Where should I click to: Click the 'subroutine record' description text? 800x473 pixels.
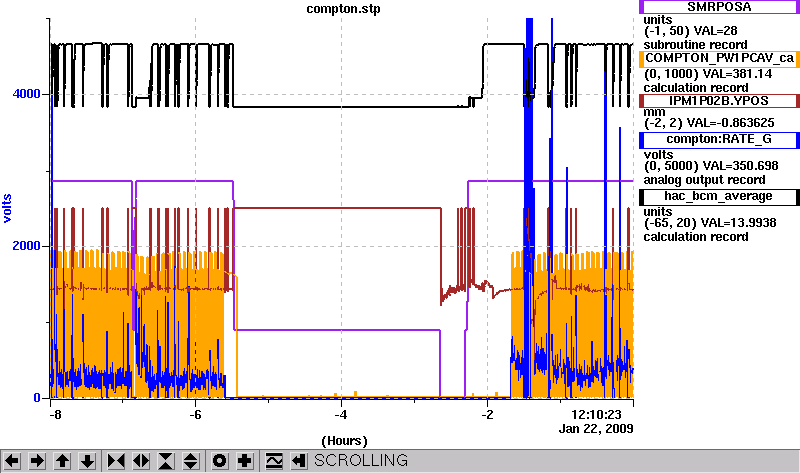tap(695, 45)
